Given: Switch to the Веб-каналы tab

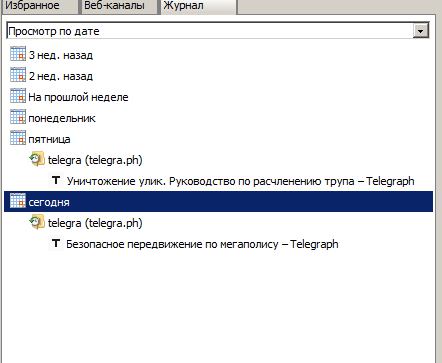Looking at the screenshot, I should tap(118, 6).
